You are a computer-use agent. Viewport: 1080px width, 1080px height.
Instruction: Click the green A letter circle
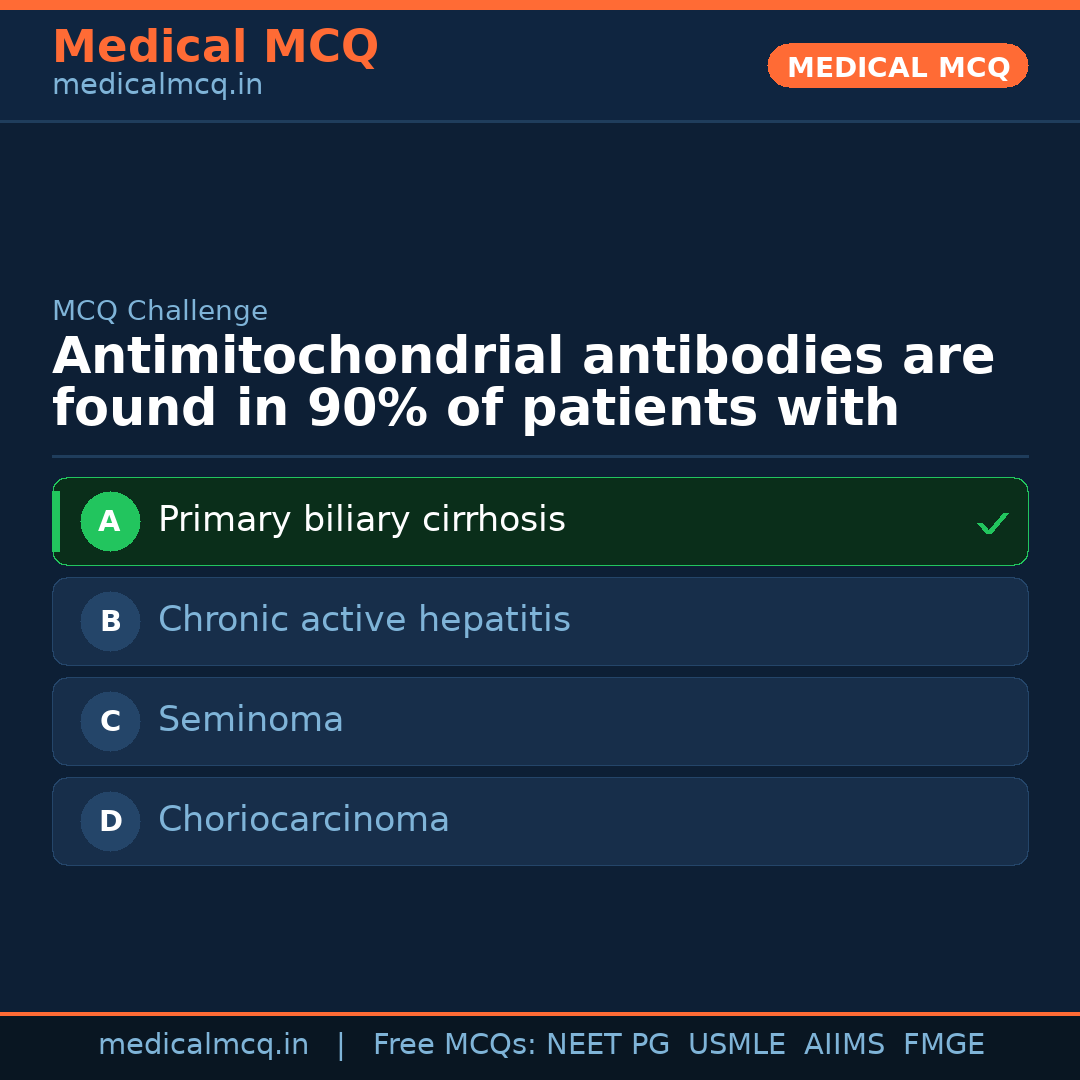(x=110, y=521)
